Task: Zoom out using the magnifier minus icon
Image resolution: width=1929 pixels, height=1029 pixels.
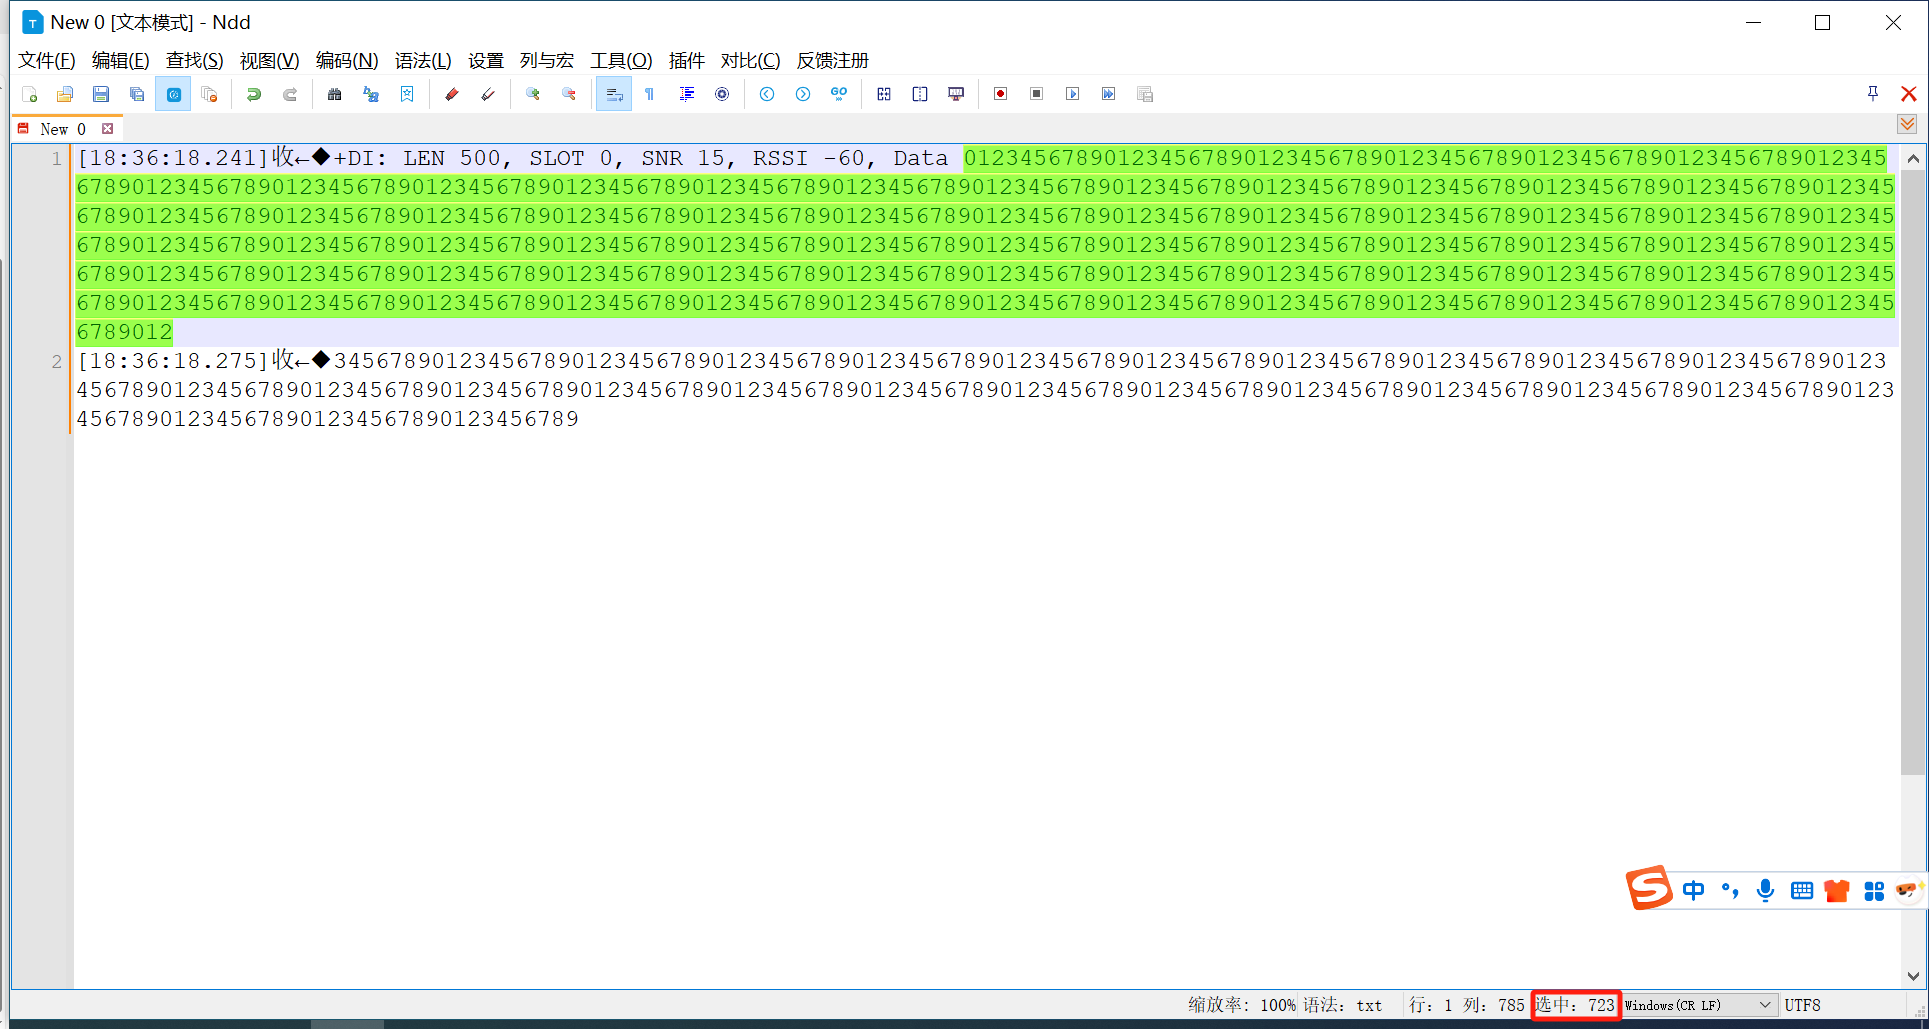Action: pyautogui.click(x=569, y=94)
